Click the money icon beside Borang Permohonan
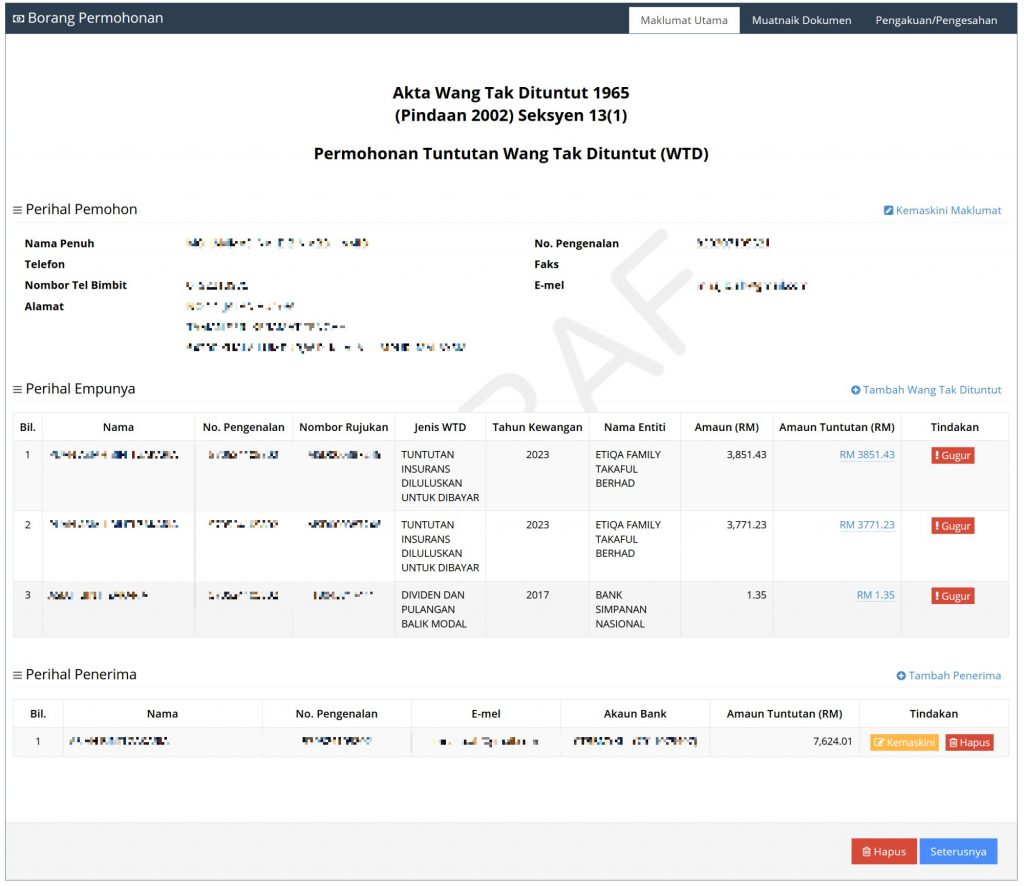Viewport: 1024px width, 886px height. pyautogui.click(x=18, y=18)
